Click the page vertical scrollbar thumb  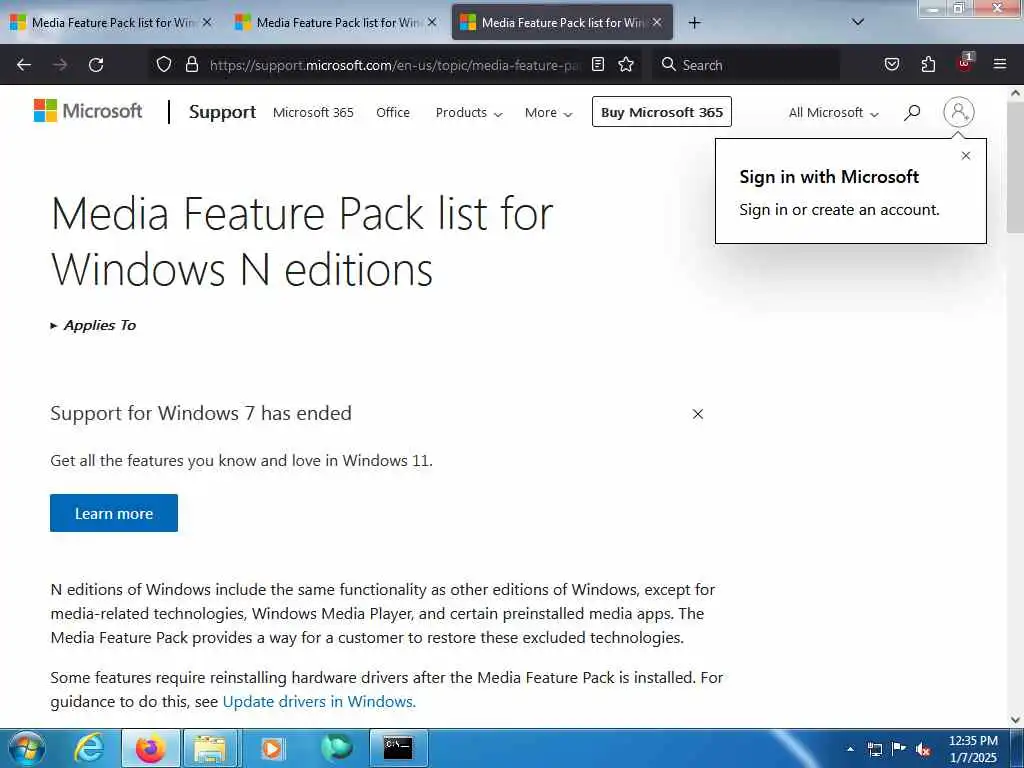pos(1016,167)
